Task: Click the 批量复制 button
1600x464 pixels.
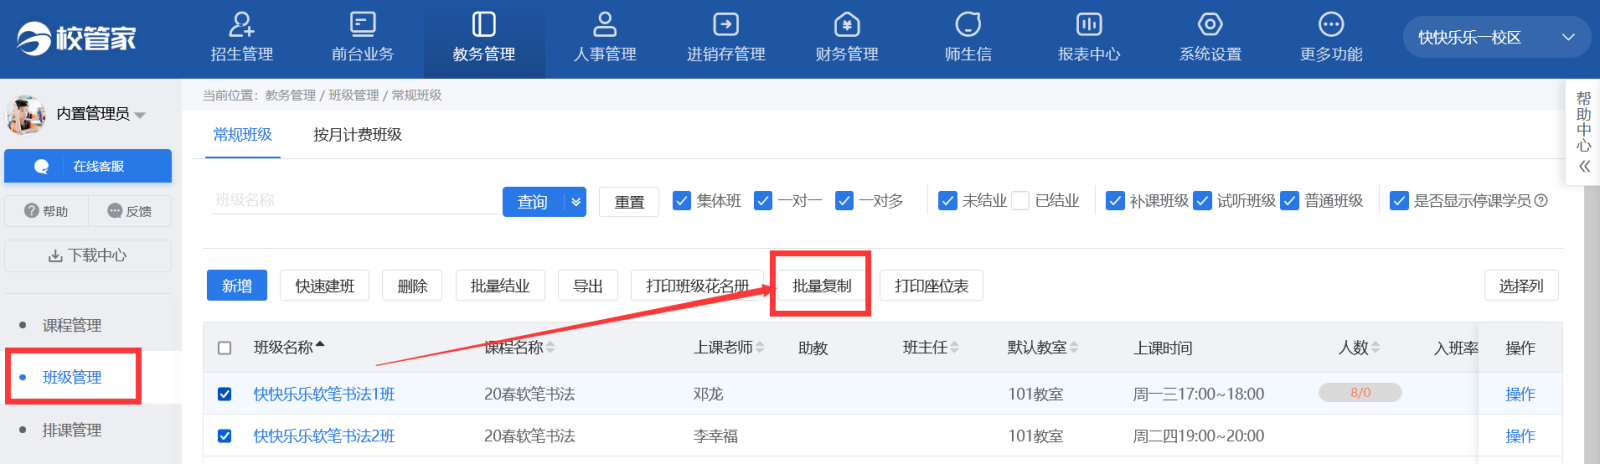Action: point(821,286)
